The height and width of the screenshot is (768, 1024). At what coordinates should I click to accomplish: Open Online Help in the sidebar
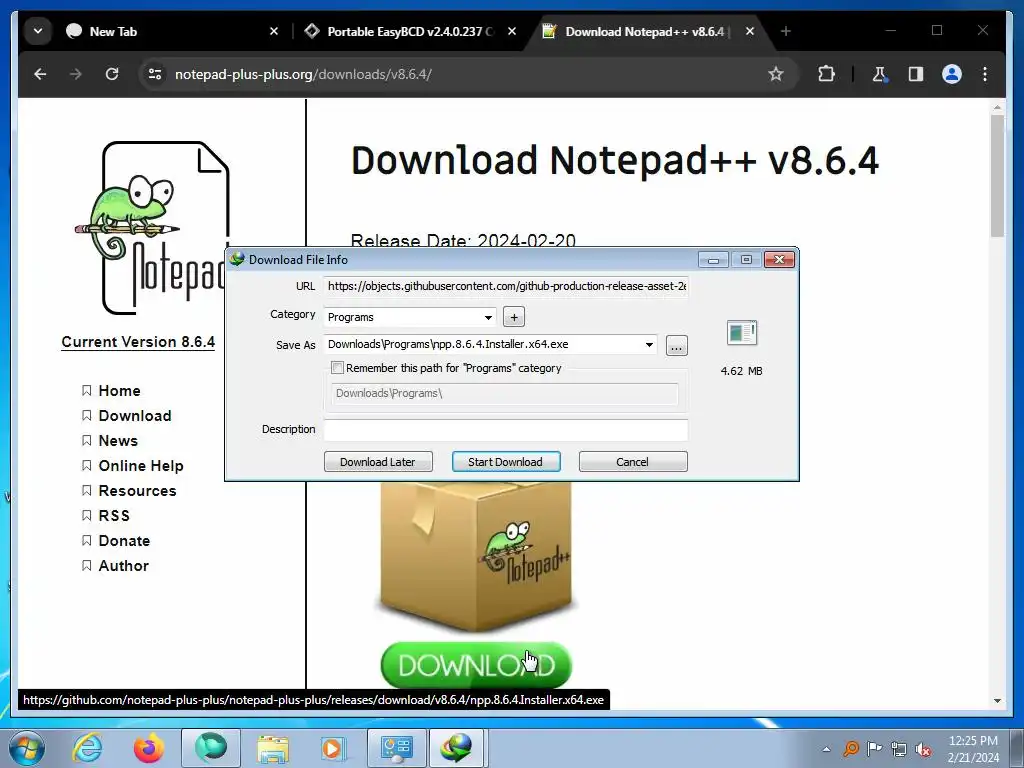pyautogui.click(x=140, y=466)
